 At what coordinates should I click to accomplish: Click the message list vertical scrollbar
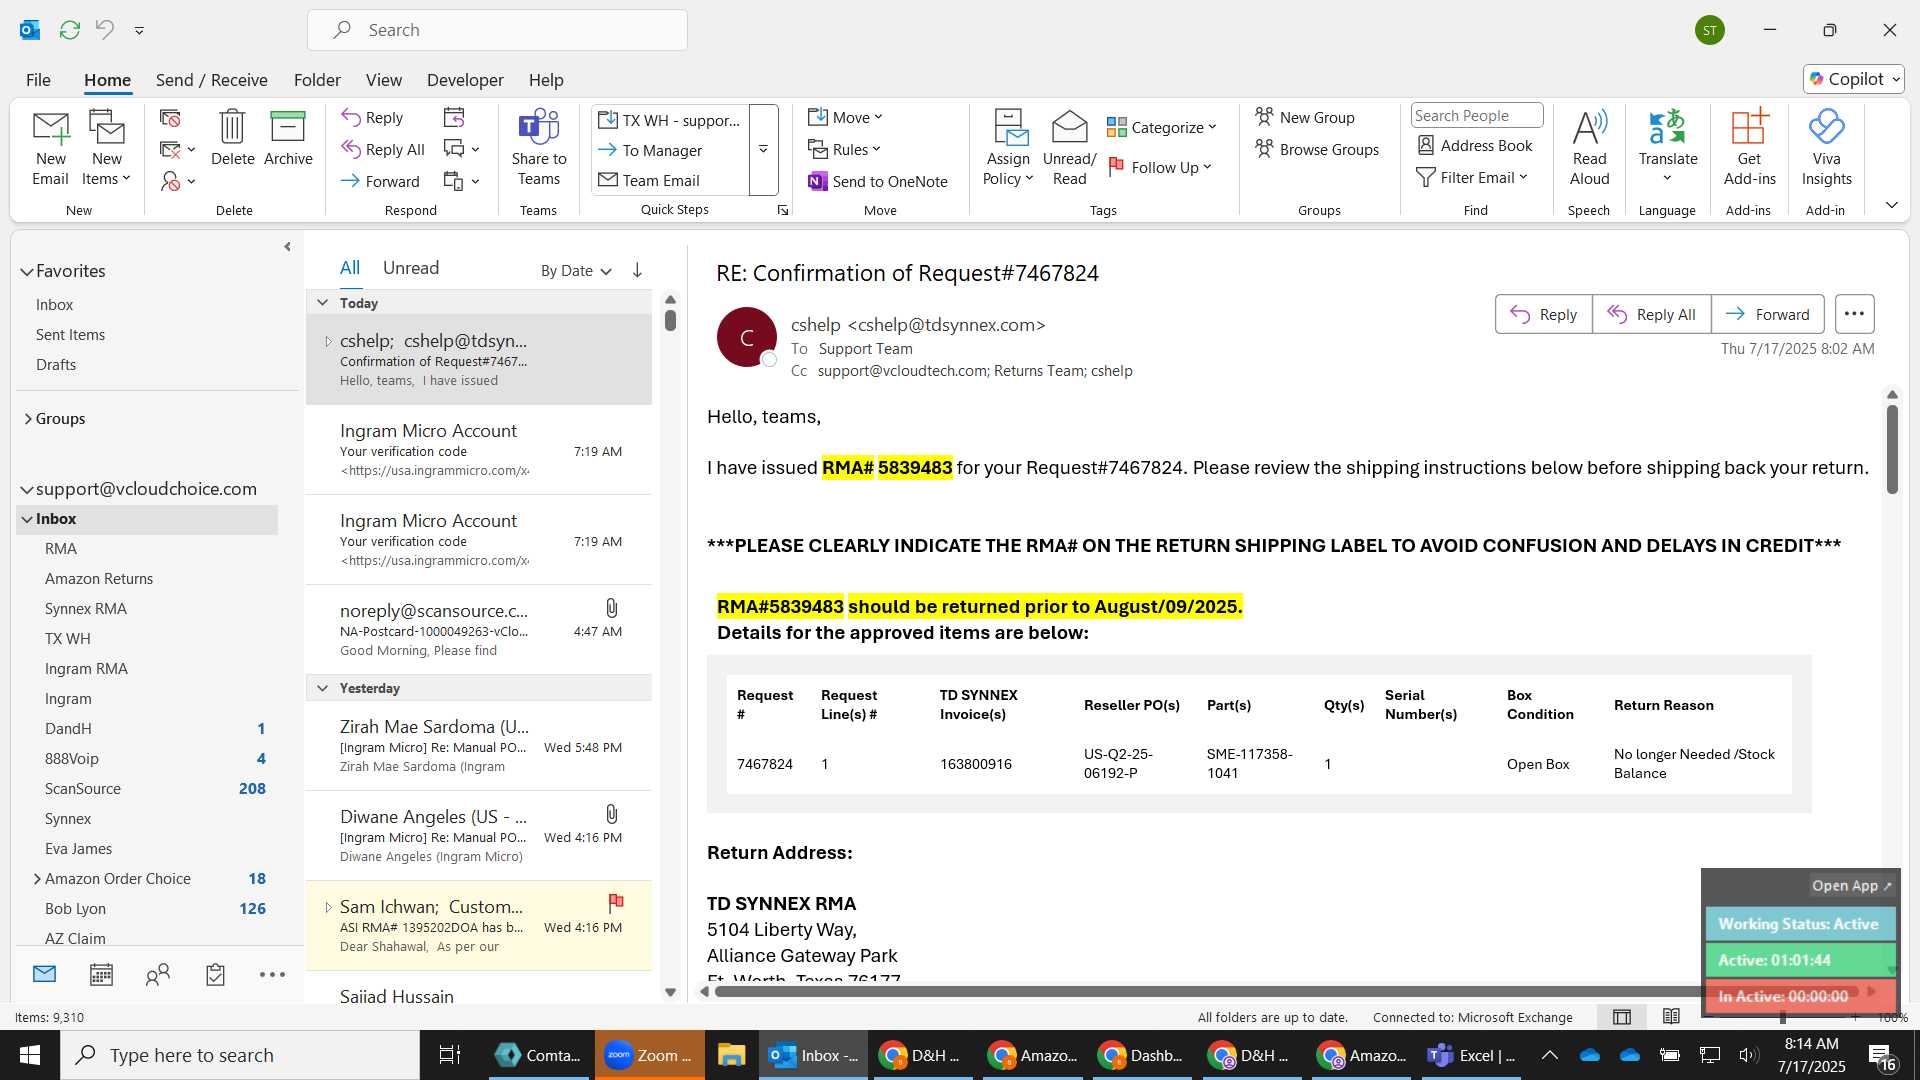pos(670,321)
